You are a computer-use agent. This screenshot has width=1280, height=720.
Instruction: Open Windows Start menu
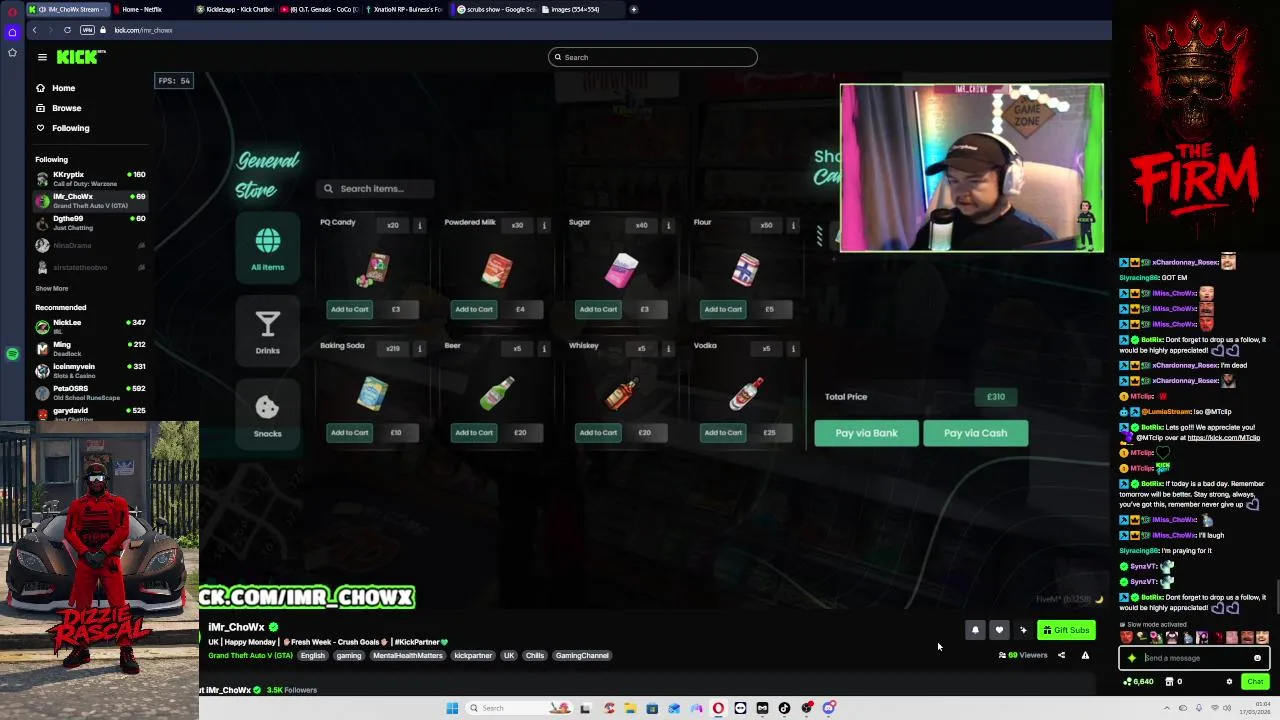pos(452,708)
